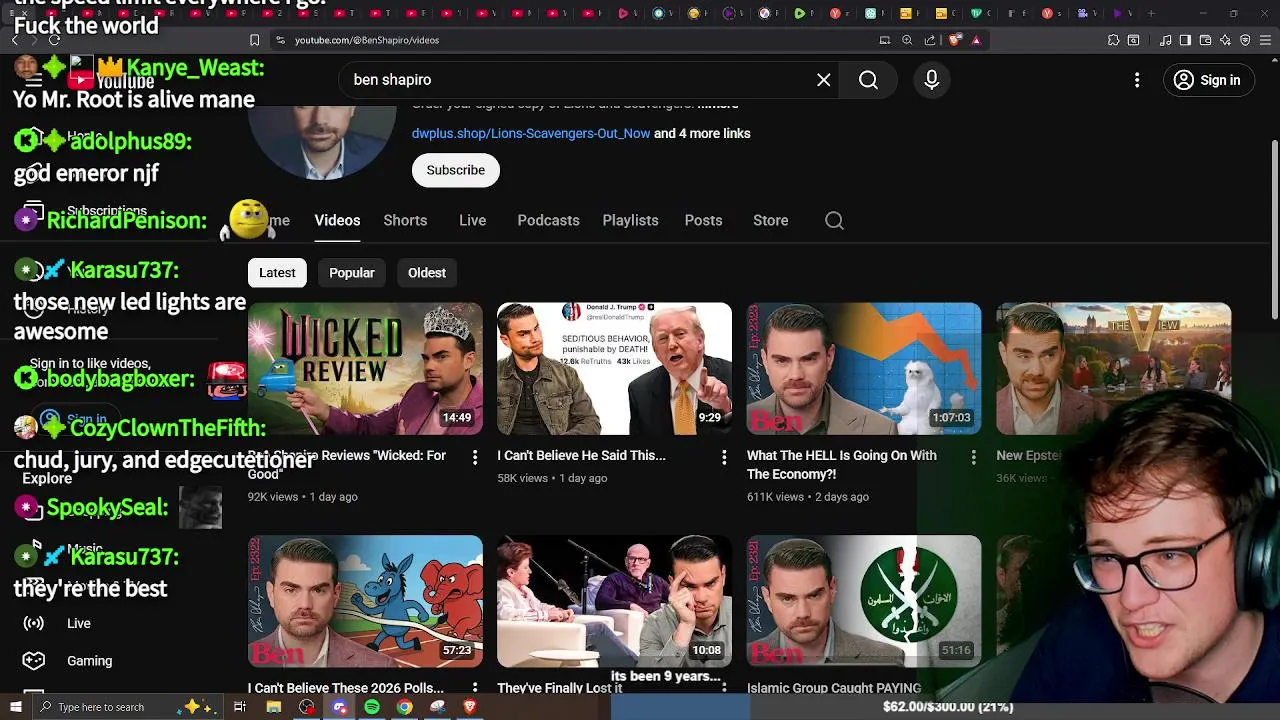
Task: Click title 'I Can't Believe He Said This...'
Action: coord(581,455)
